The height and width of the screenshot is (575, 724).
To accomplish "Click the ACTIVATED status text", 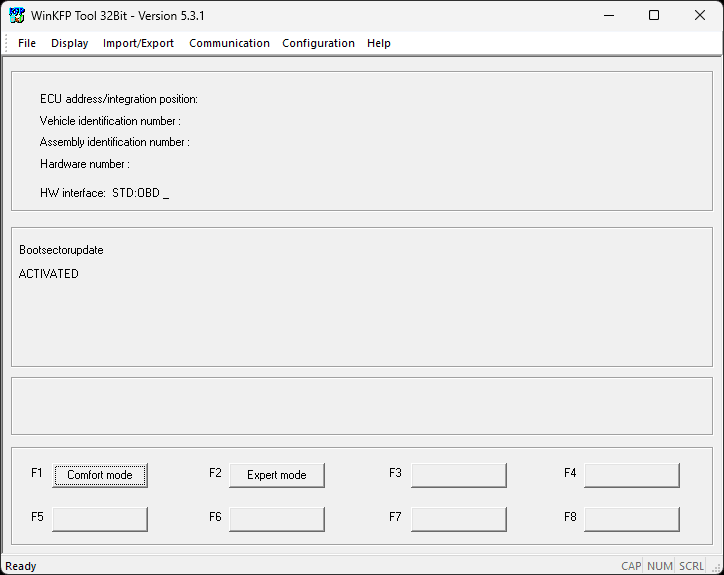I will click(48, 274).
